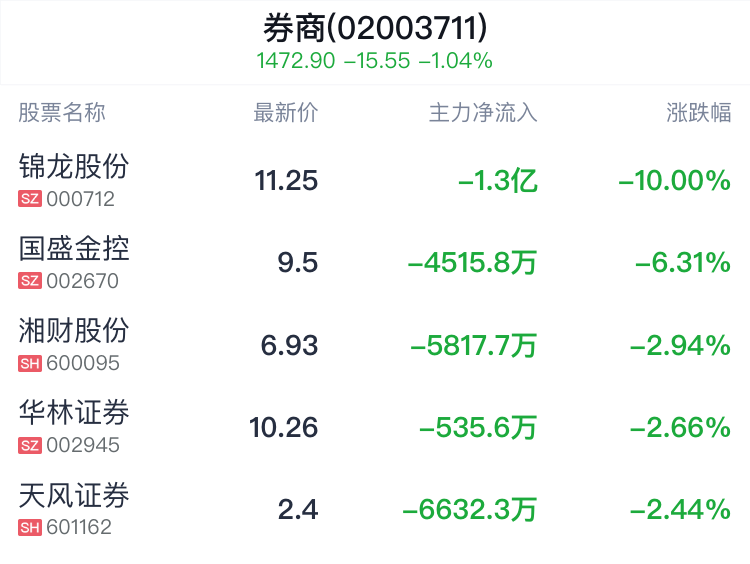Click 天风证券's net inflow -6632.3万
The width and height of the screenshot is (750, 564).
click(x=470, y=510)
